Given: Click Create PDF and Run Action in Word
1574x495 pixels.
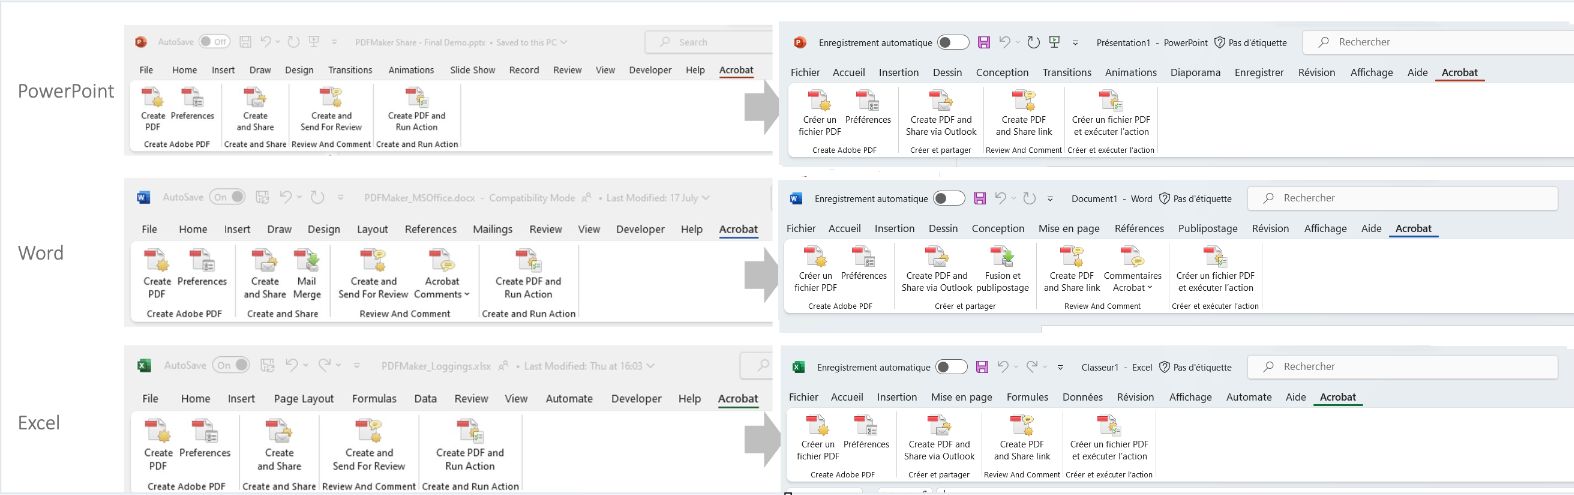Looking at the screenshot, I should click(529, 274).
